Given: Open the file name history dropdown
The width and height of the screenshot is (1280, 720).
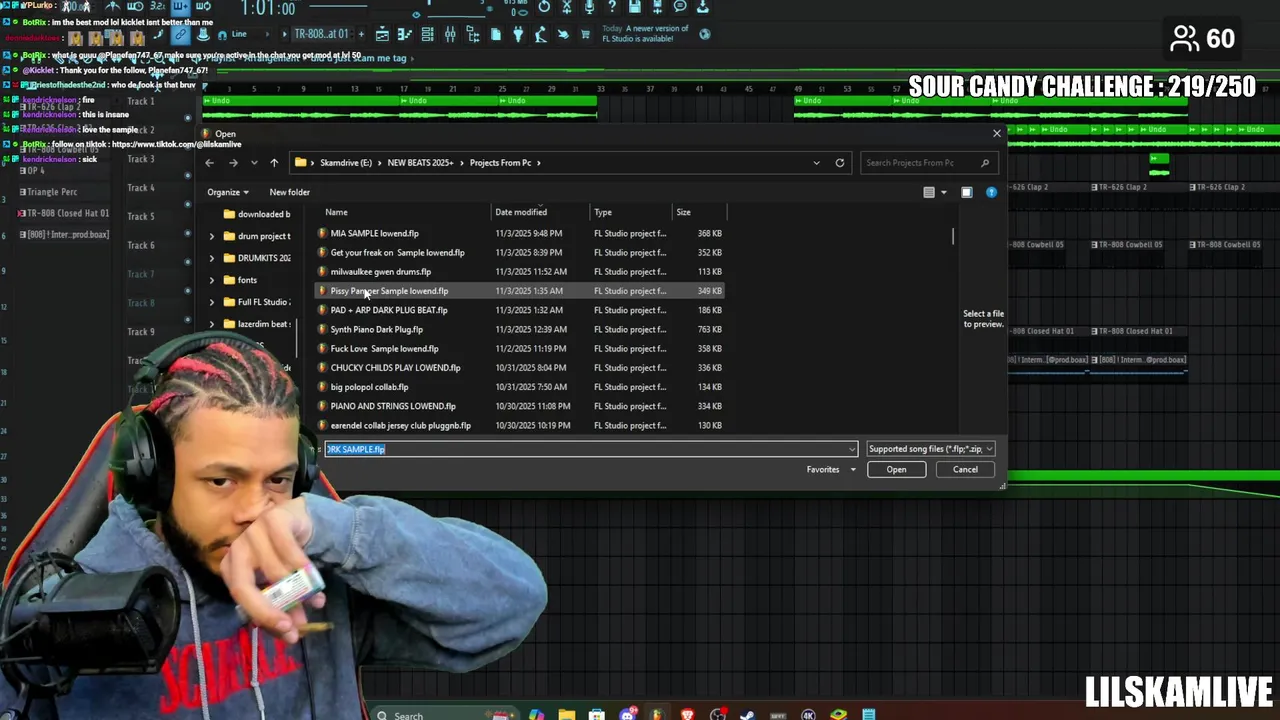Looking at the screenshot, I should [x=852, y=449].
